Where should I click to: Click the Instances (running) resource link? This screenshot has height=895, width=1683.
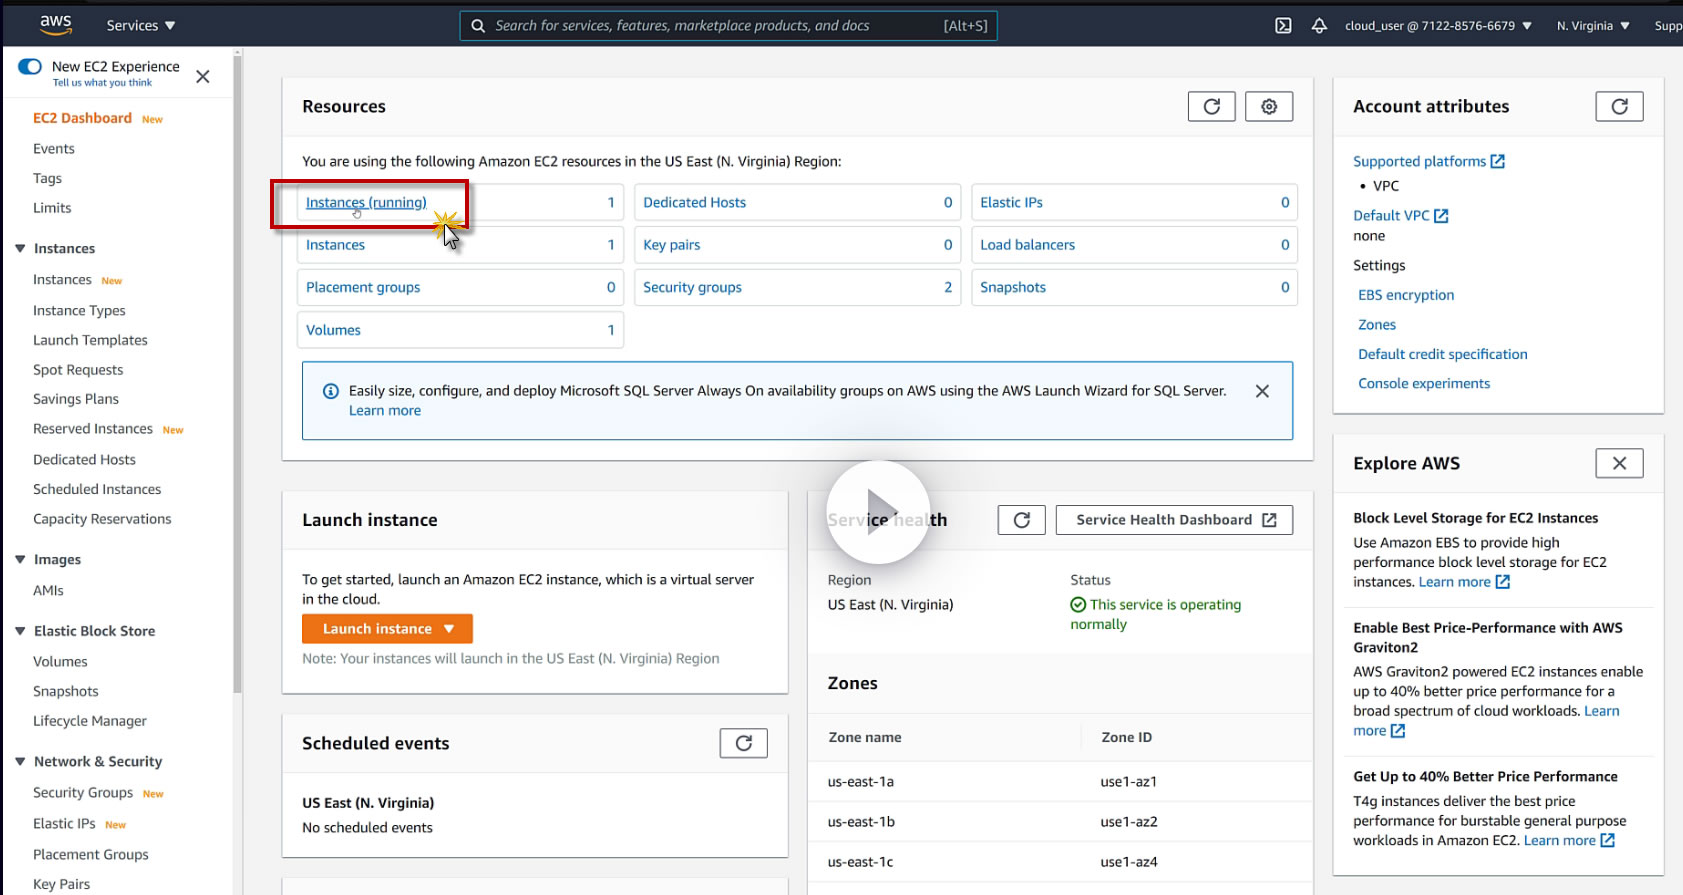tap(366, 203)
